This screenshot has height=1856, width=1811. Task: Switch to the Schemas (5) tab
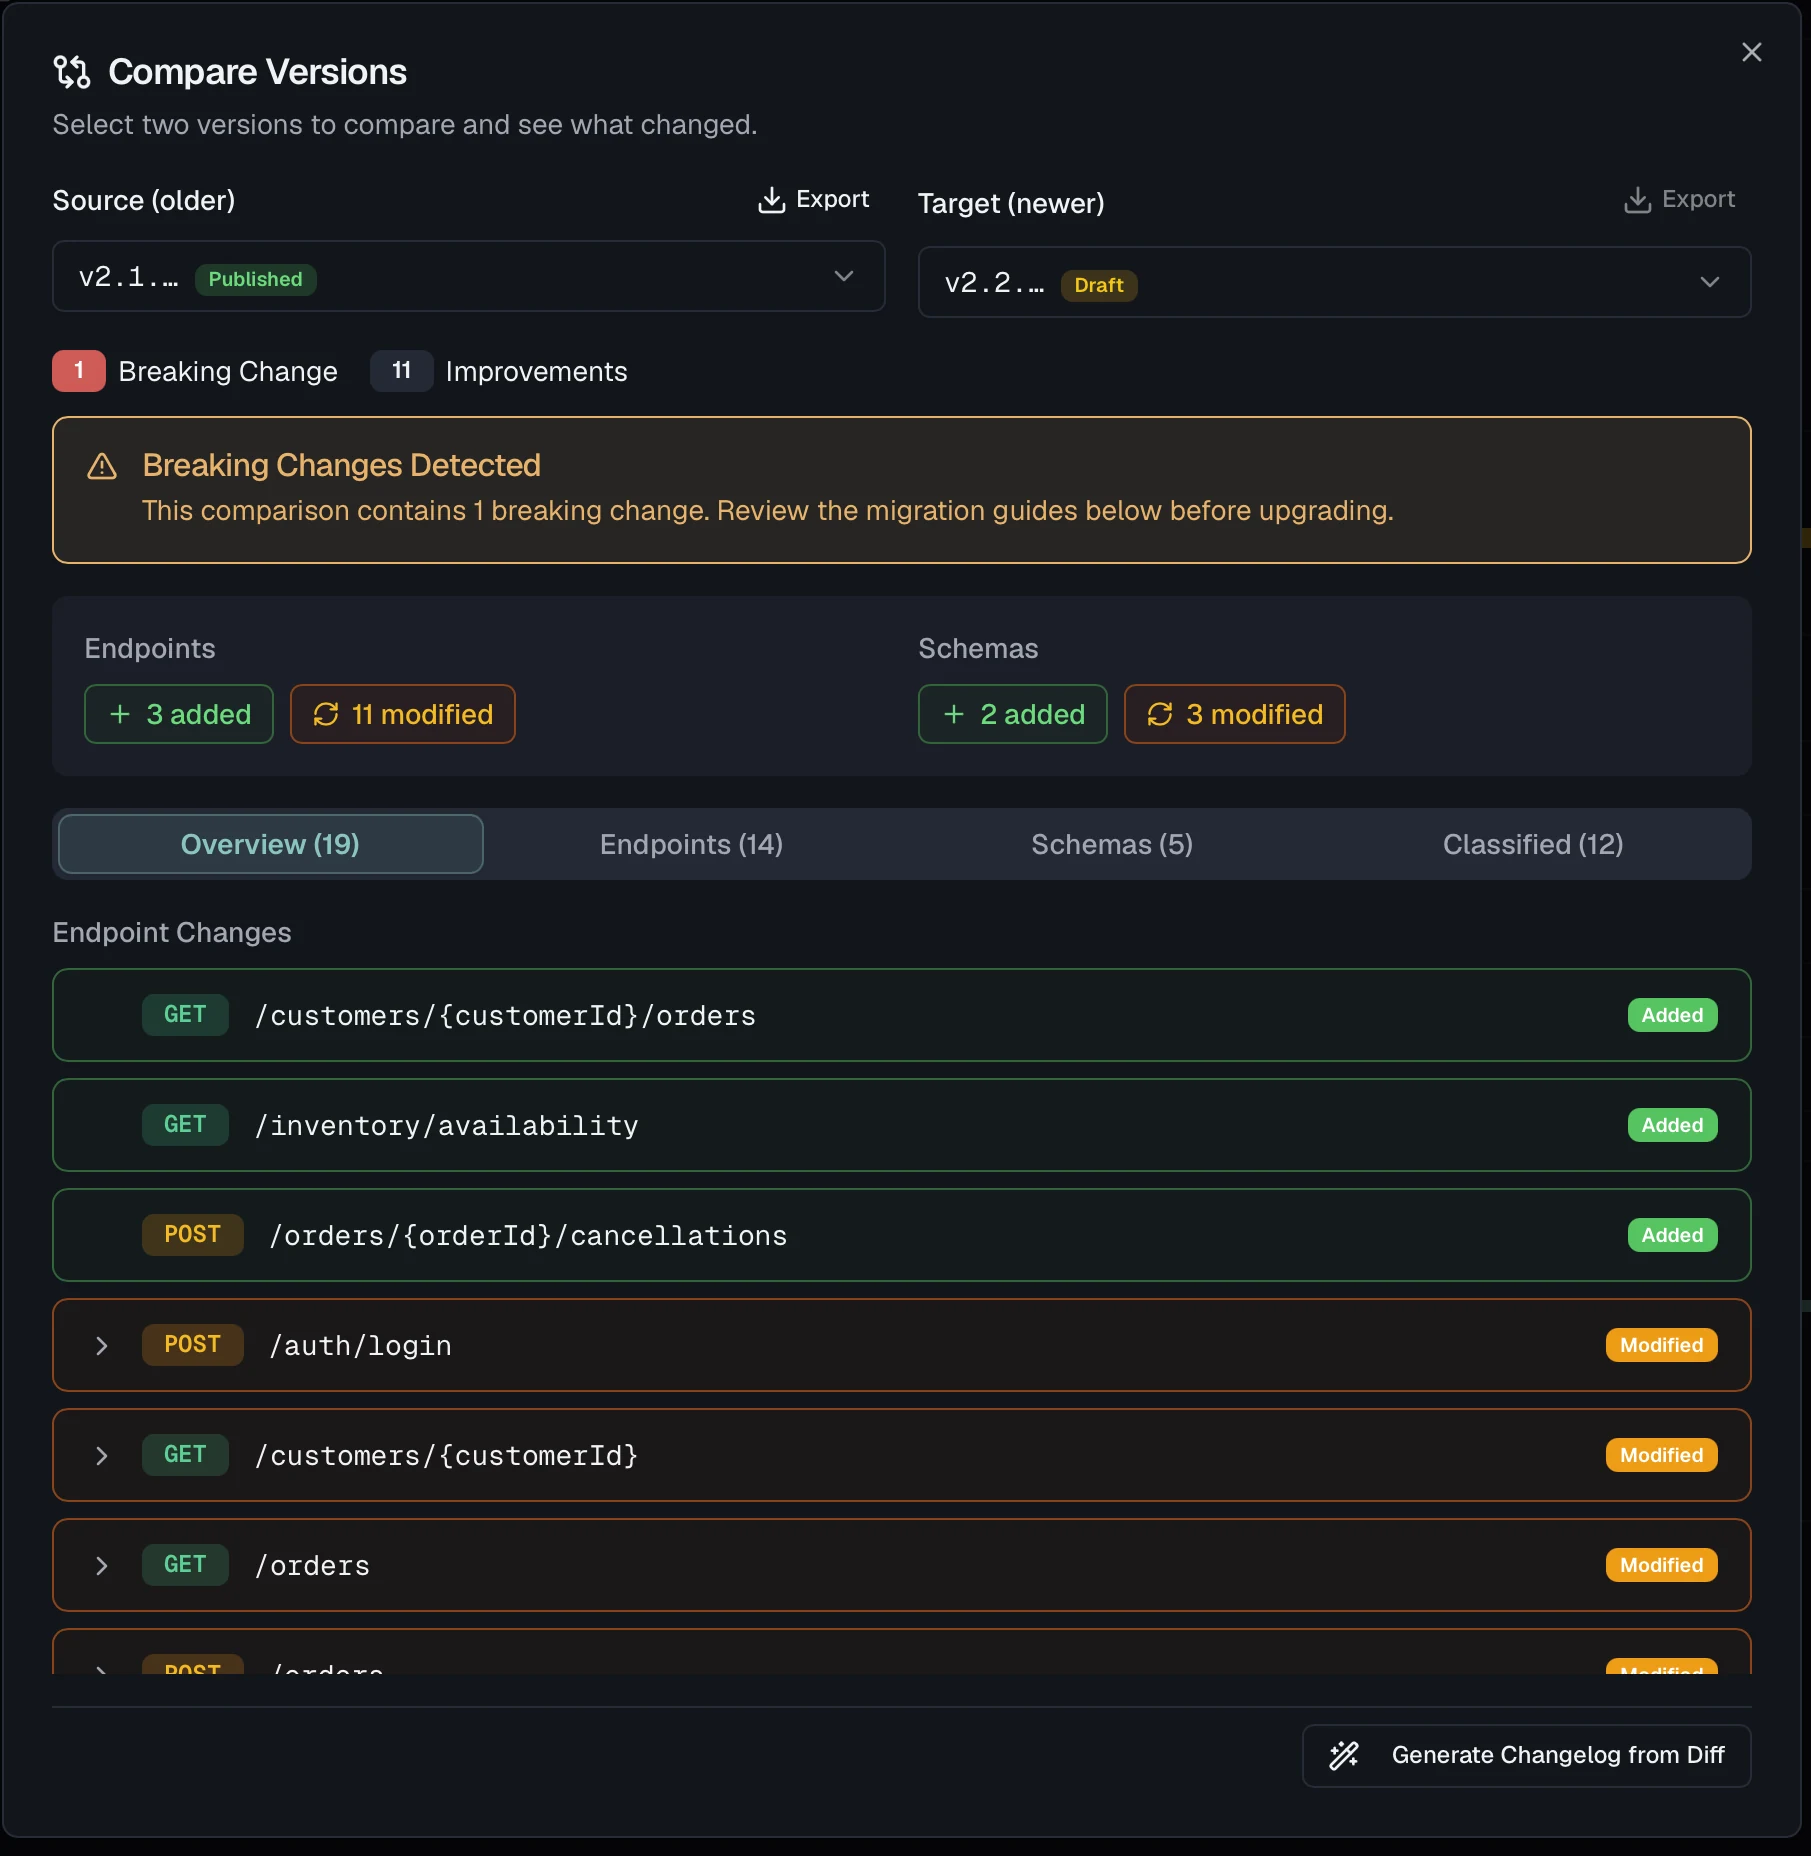click(x=1112, y=844)
